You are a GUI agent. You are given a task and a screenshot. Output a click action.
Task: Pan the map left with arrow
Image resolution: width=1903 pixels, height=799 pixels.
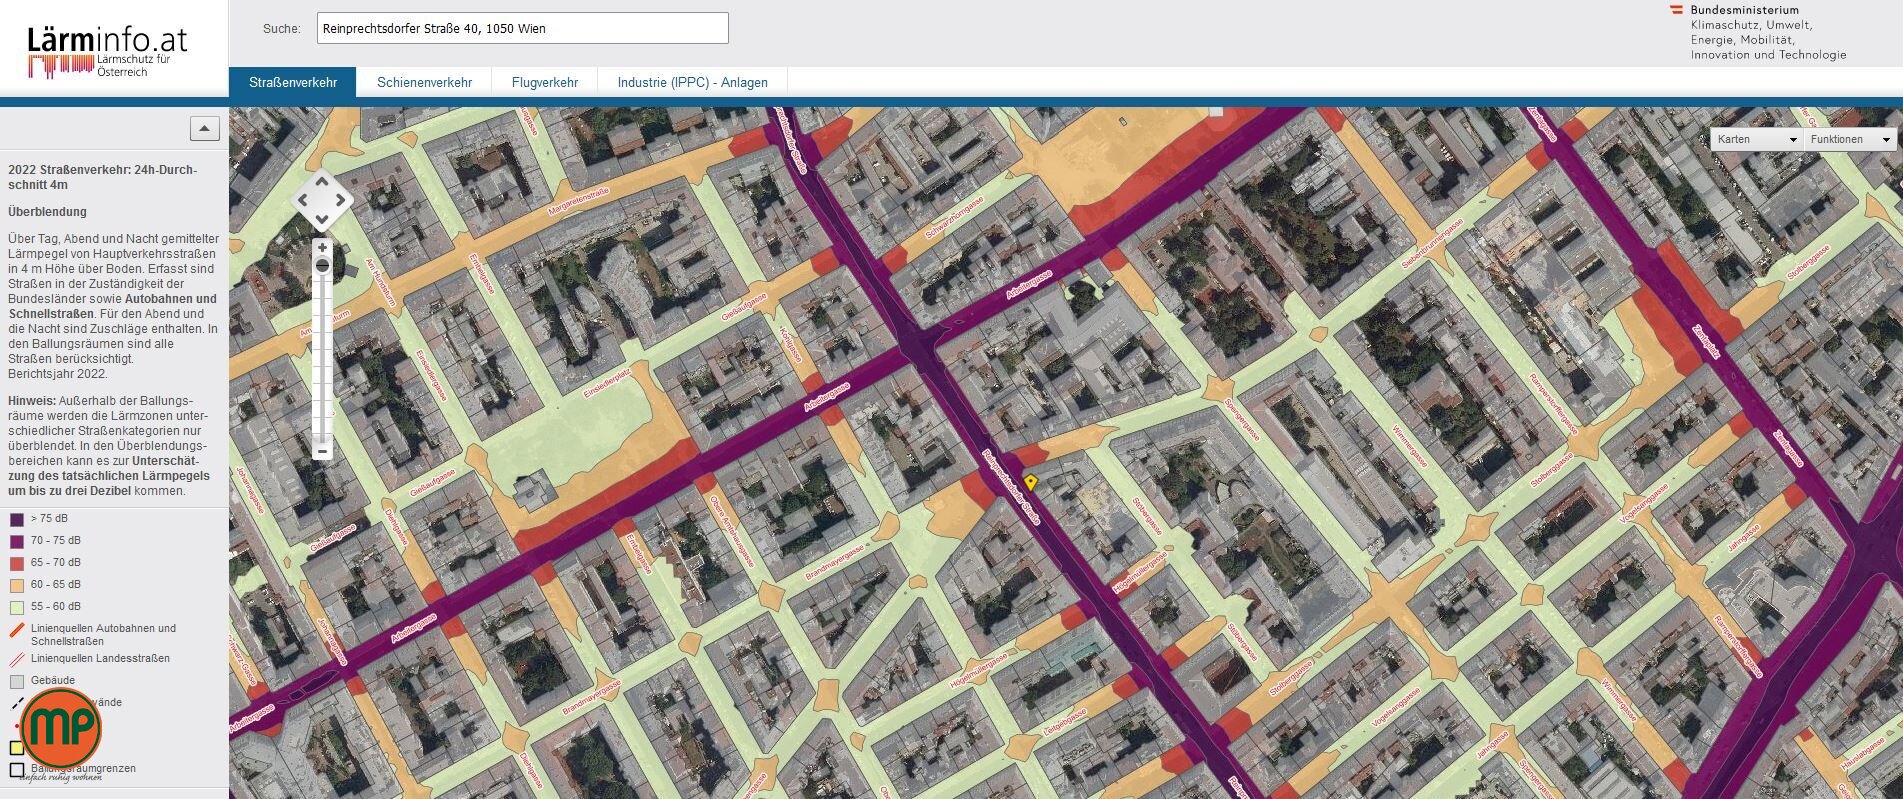[x=303, y=200]
